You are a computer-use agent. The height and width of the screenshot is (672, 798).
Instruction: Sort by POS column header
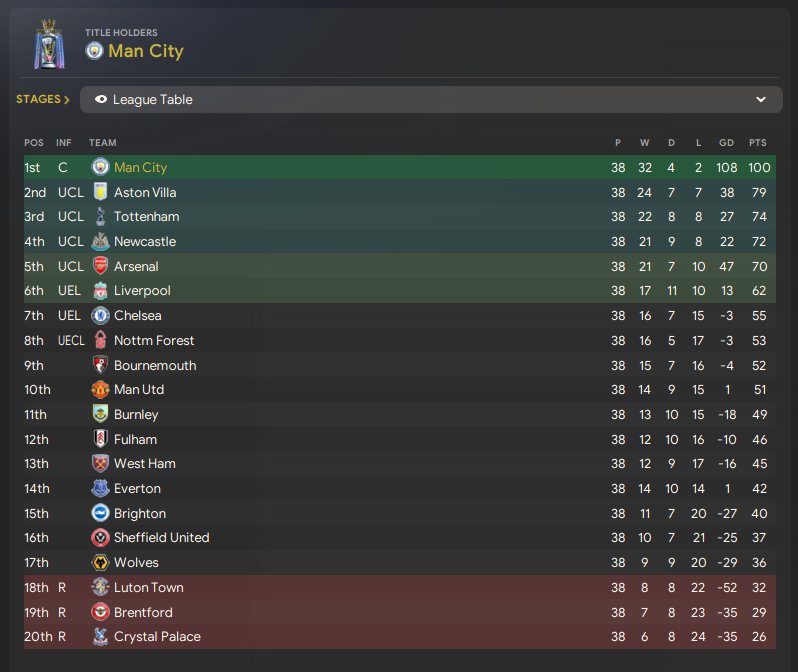(x=34, y=143)
